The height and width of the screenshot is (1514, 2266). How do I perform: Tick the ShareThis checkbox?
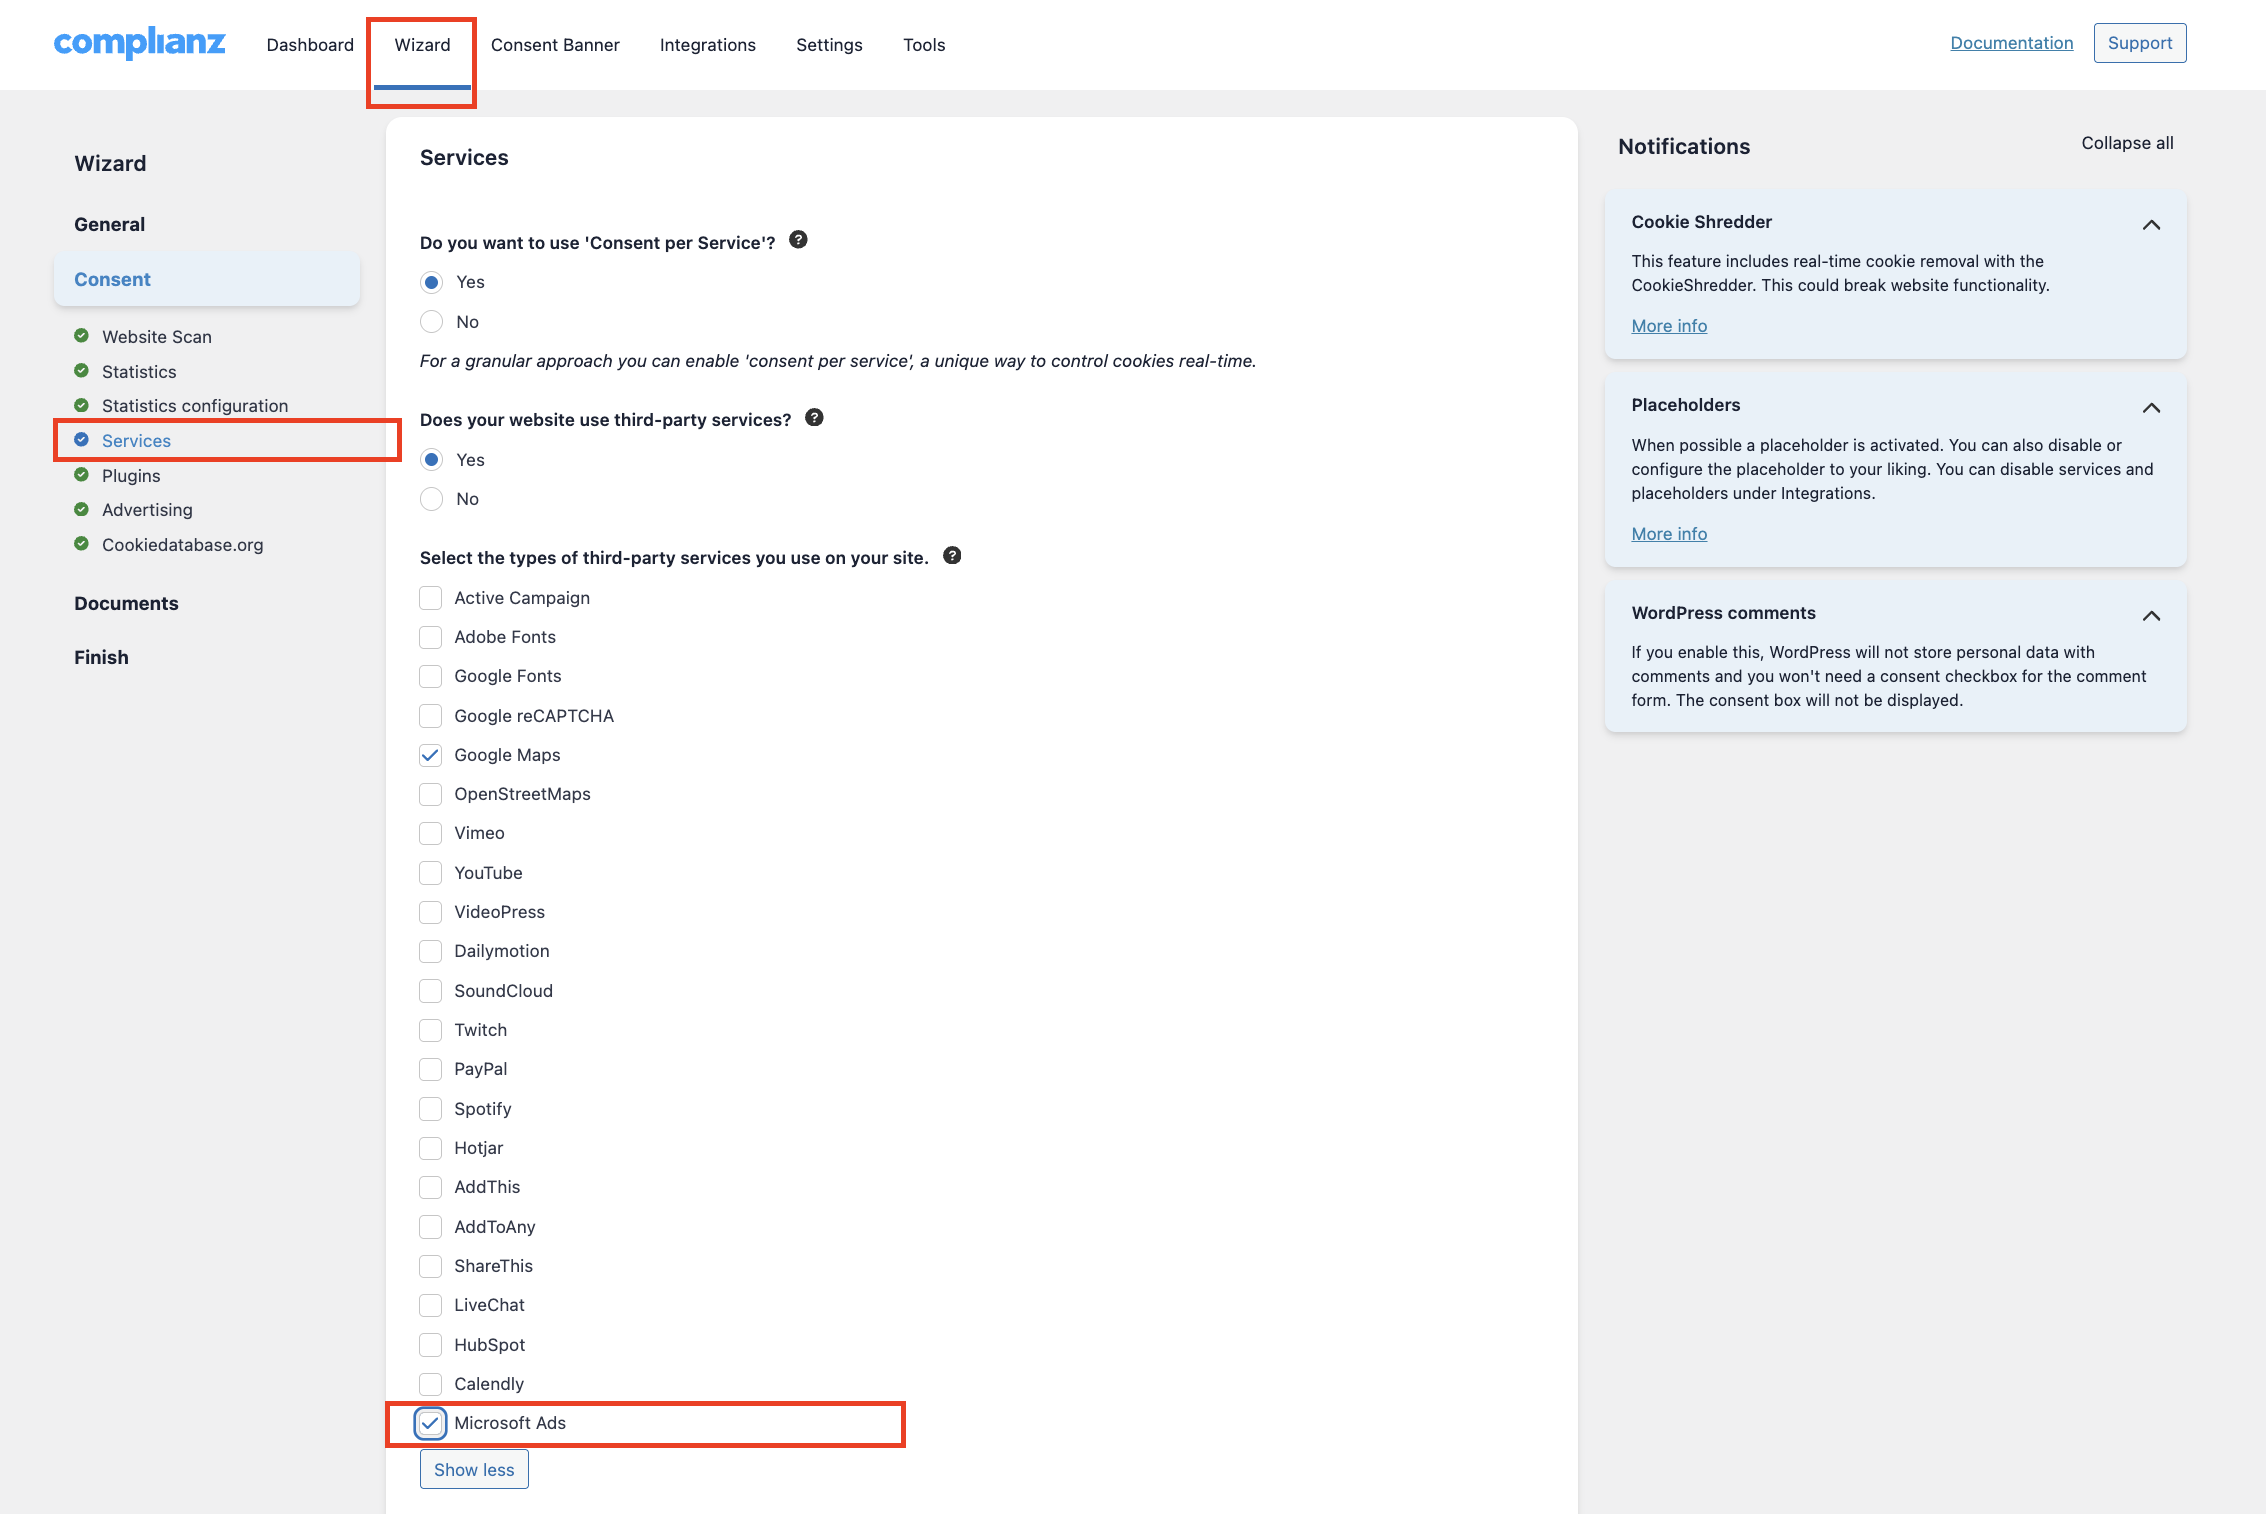(x=430, y=1266)
